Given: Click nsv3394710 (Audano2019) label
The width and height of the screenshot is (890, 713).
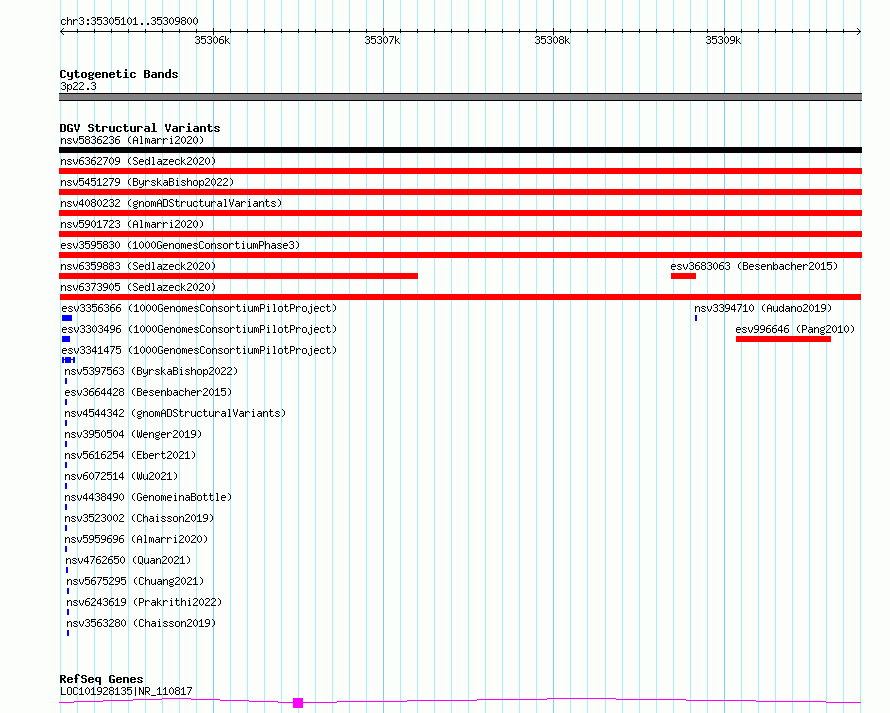Looking at the screenshot, I should point(763,308).
